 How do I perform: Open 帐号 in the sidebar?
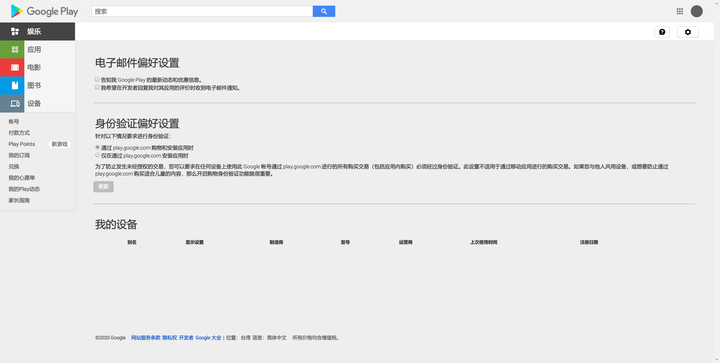(14, 122)
